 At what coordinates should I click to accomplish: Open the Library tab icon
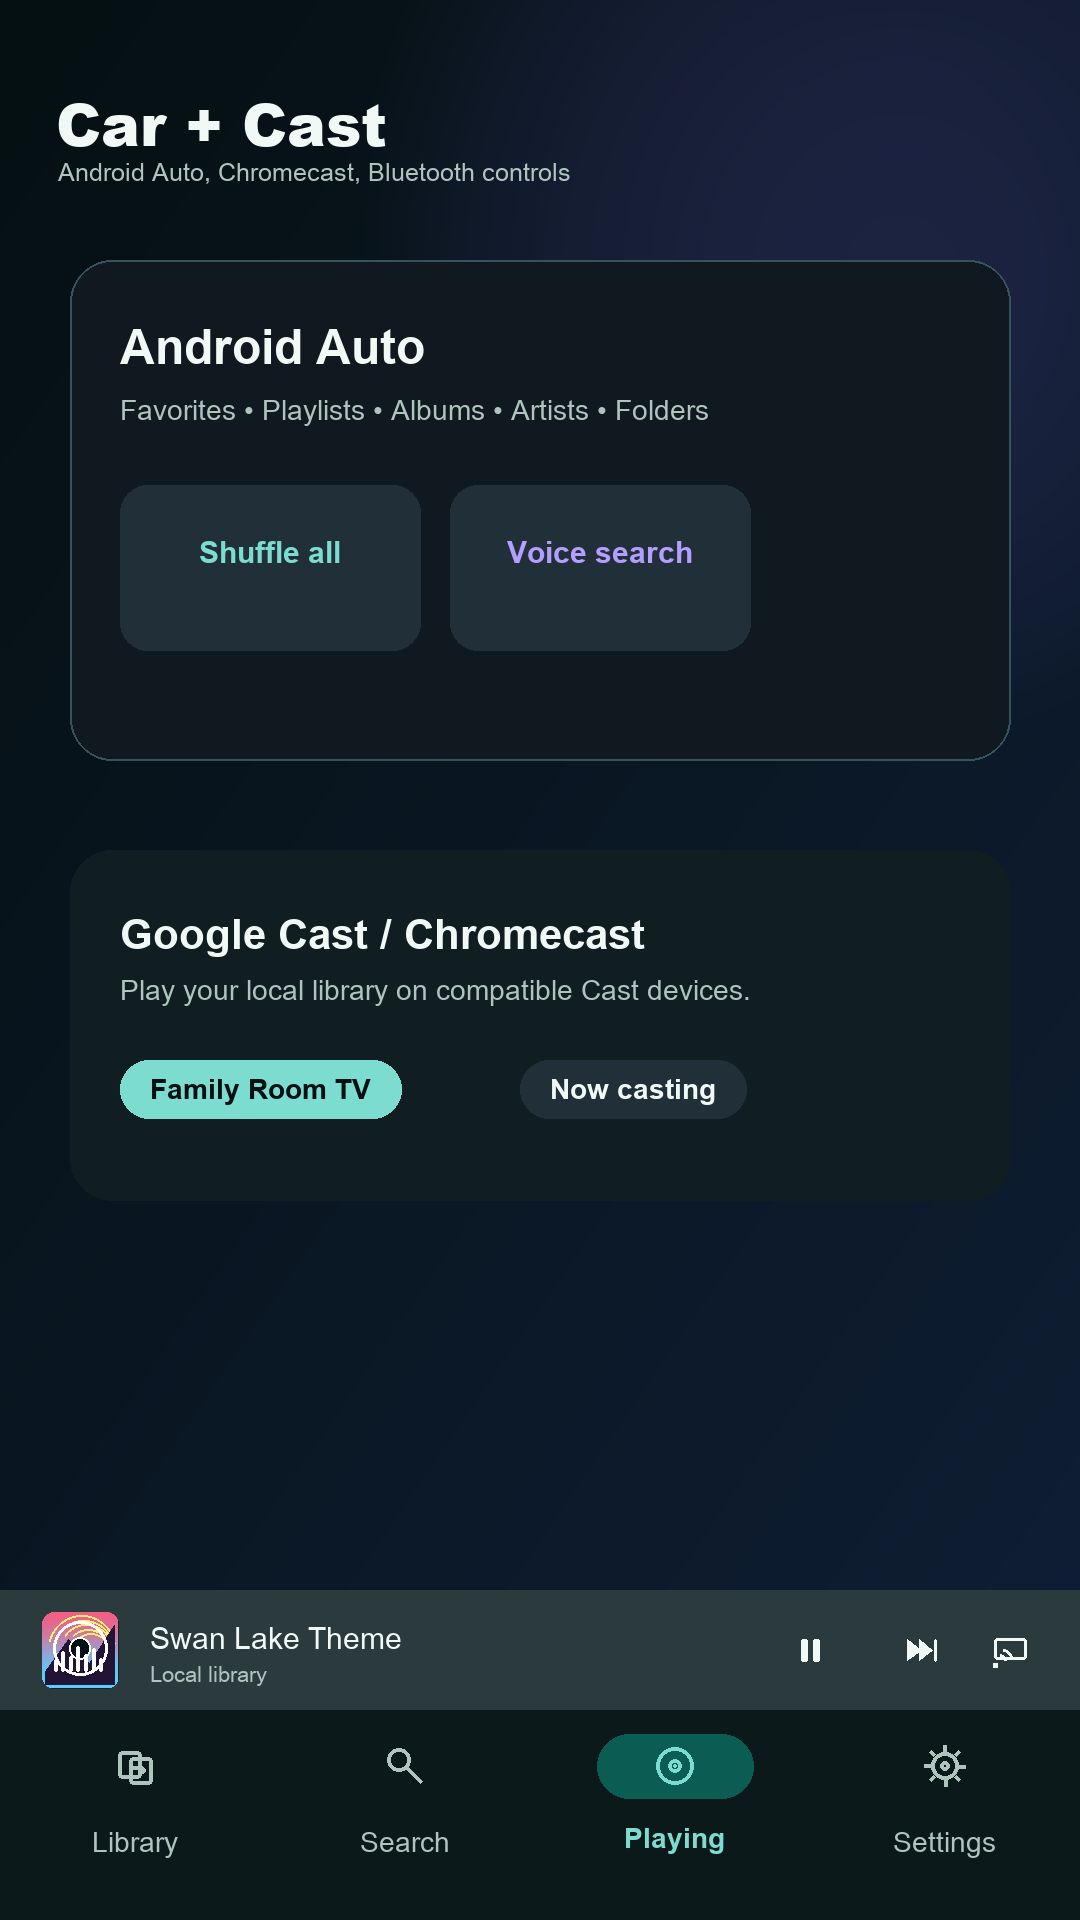tap(135, 1767)
